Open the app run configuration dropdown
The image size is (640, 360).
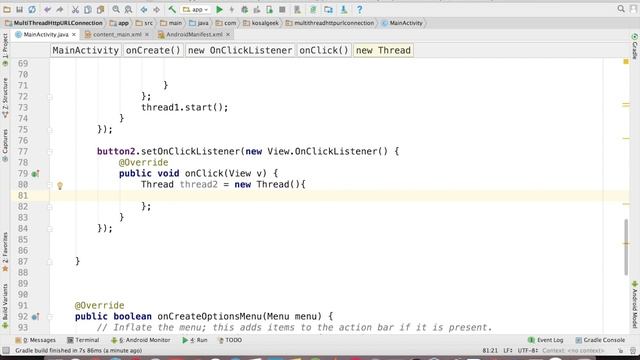pyautogui.click(x=196, y=9)
